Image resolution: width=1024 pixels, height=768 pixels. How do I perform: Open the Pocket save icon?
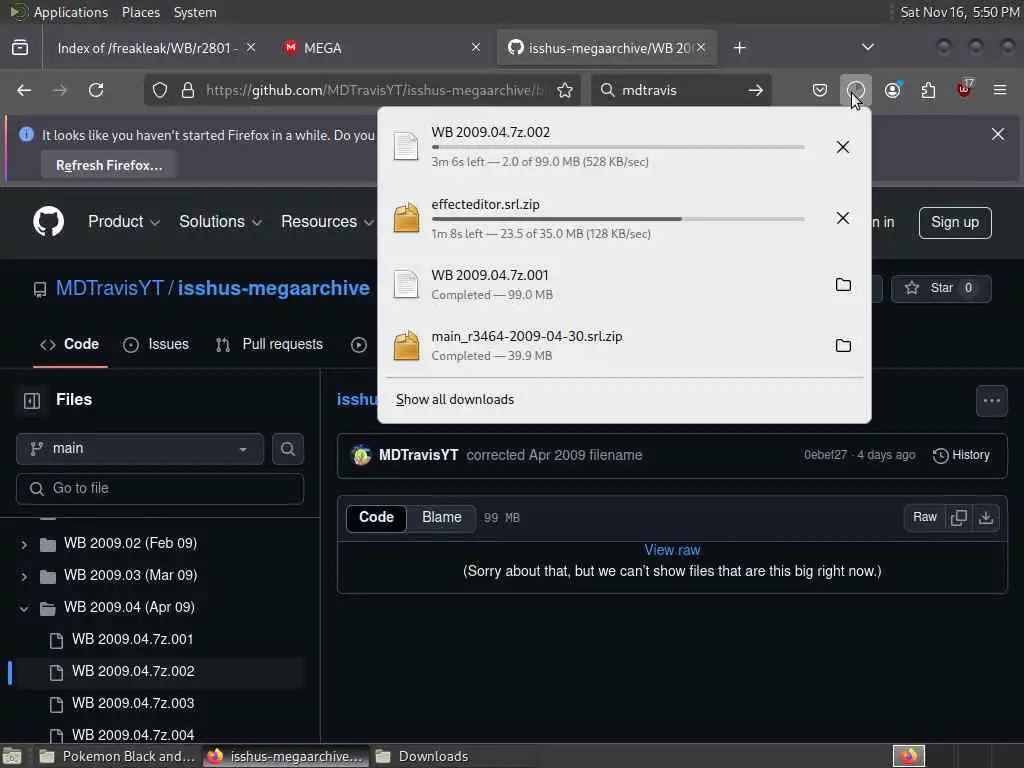(x=820, y=90)
